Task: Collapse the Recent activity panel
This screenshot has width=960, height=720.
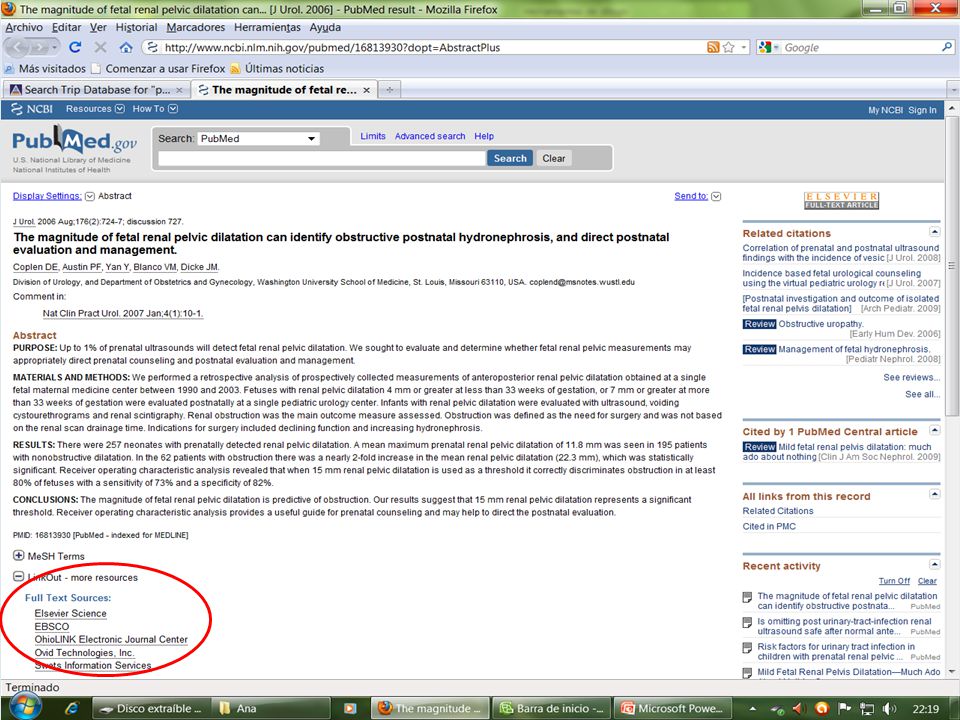Action: (934, 564)
